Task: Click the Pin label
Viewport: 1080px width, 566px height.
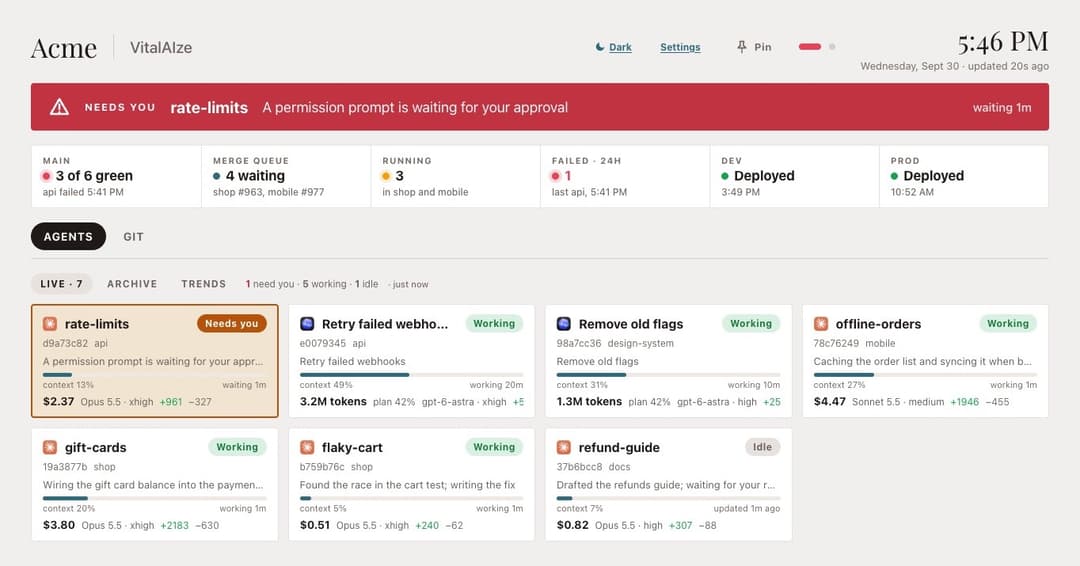Action: tap(762, 47)
